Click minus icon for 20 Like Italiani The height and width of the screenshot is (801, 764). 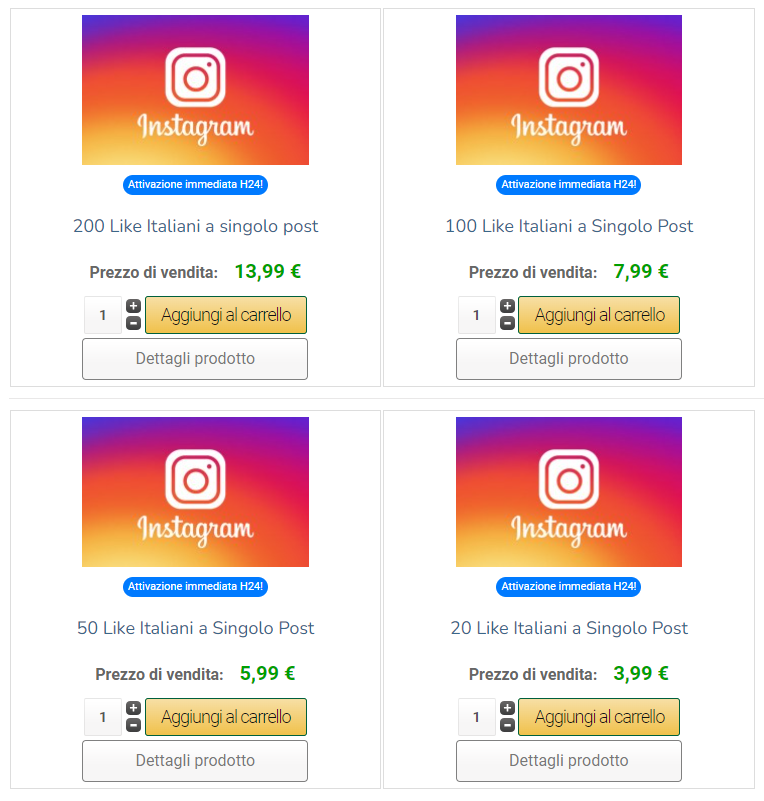507,725
